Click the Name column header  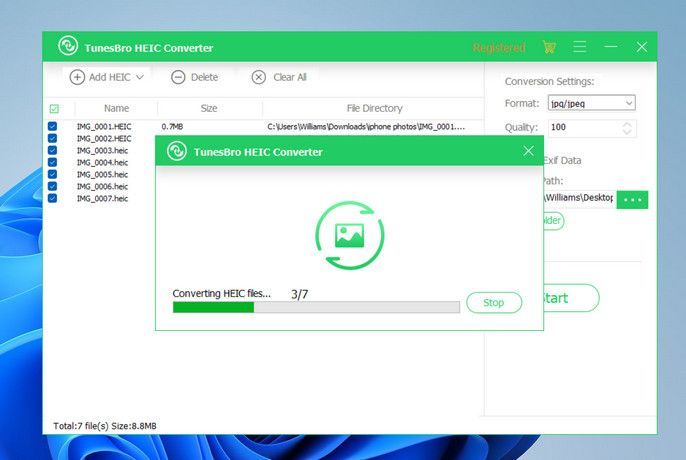click(116, 108)
